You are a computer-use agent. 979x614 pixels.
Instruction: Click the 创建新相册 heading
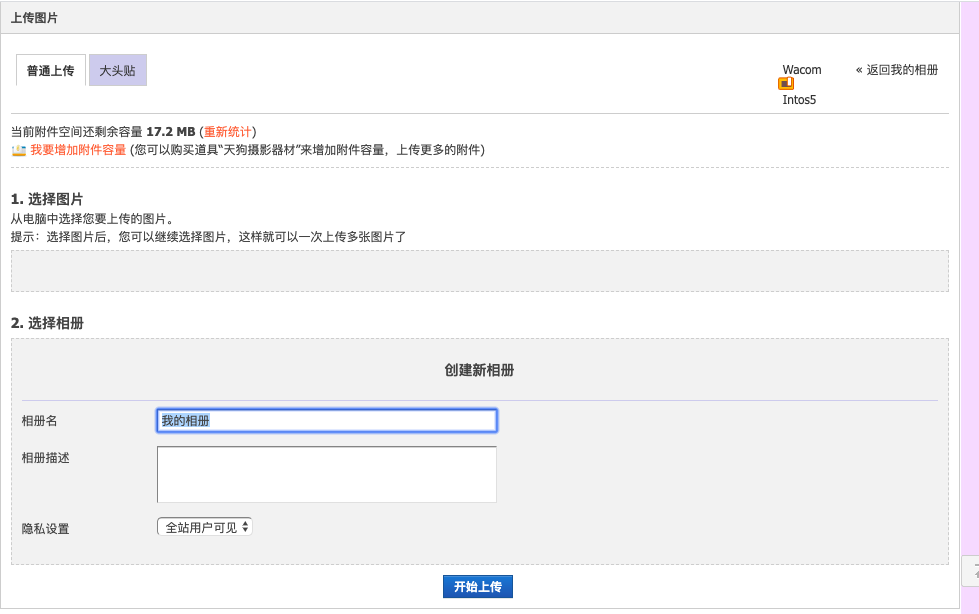(x=479, y=370)
